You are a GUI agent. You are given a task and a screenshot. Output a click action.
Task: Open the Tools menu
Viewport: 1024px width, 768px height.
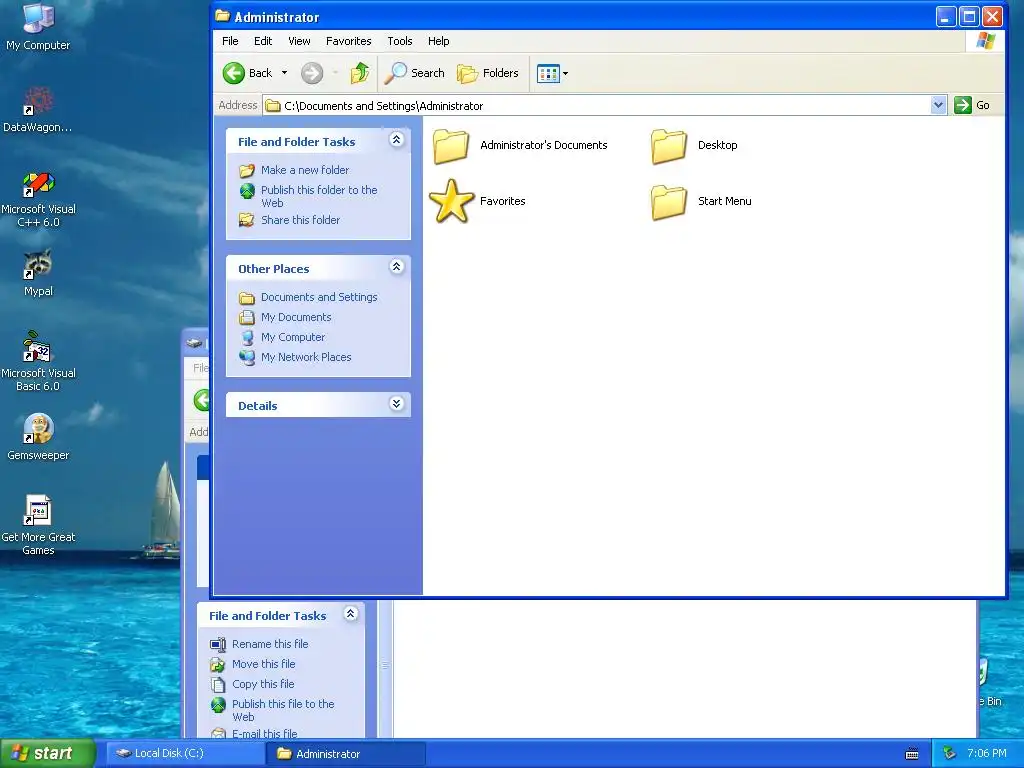coord(400,40)
